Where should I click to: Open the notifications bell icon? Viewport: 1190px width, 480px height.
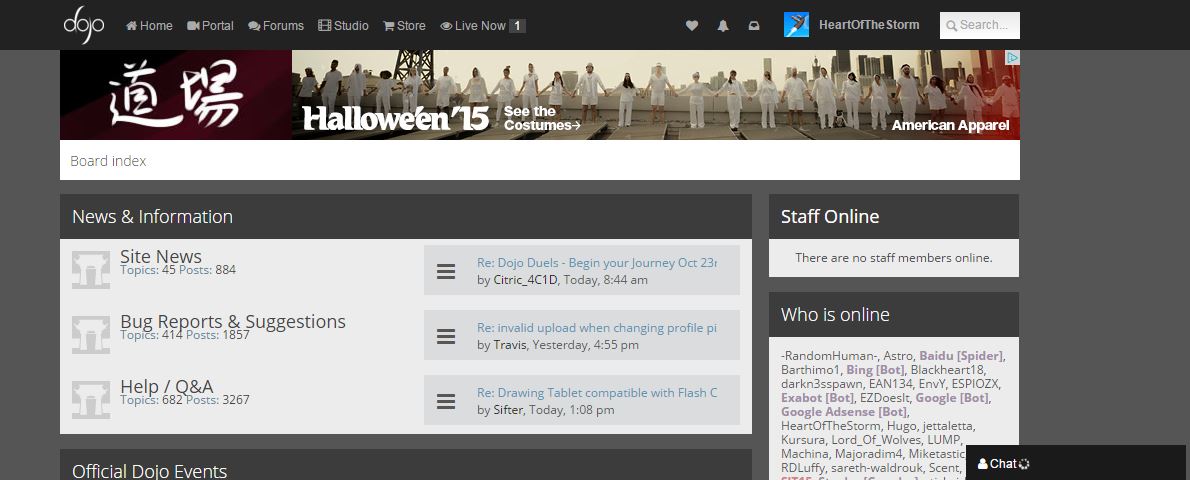(x=723, y=26)
